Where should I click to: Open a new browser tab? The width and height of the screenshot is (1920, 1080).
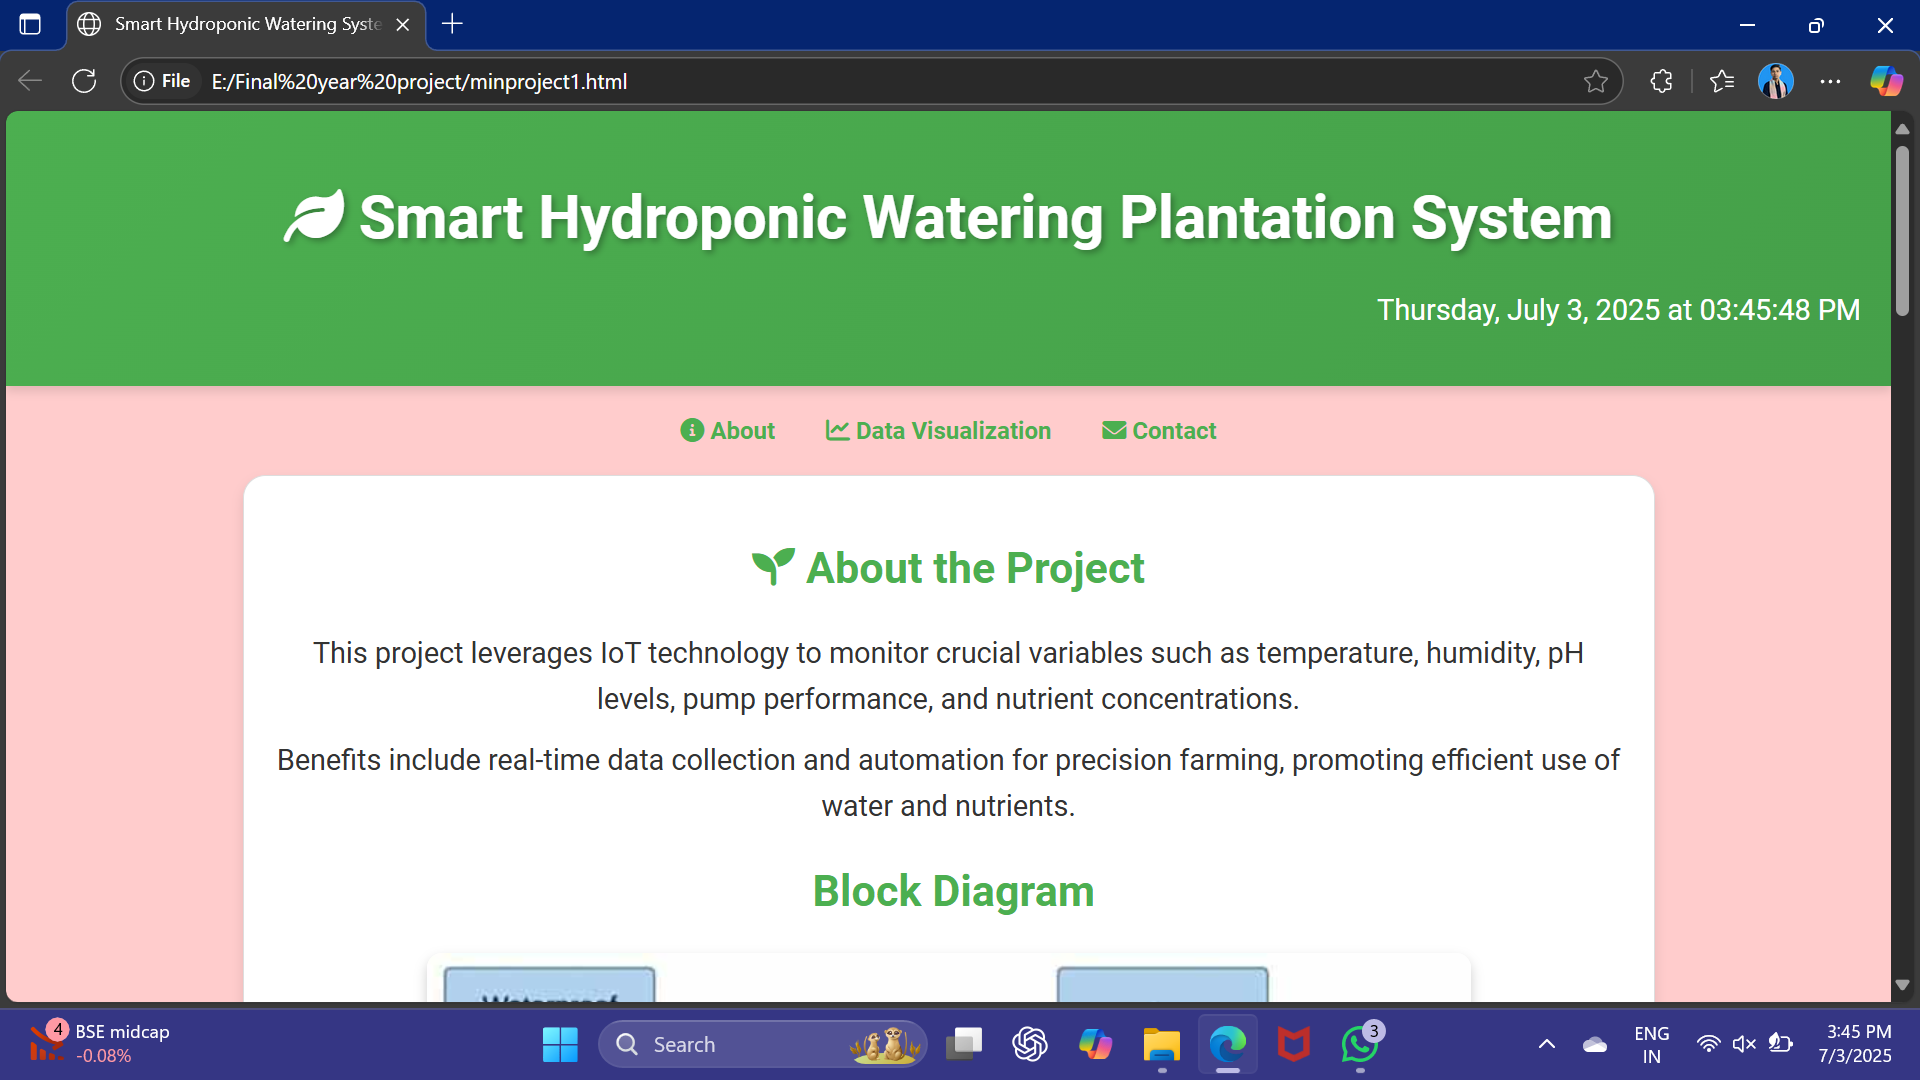coord(452,24)
